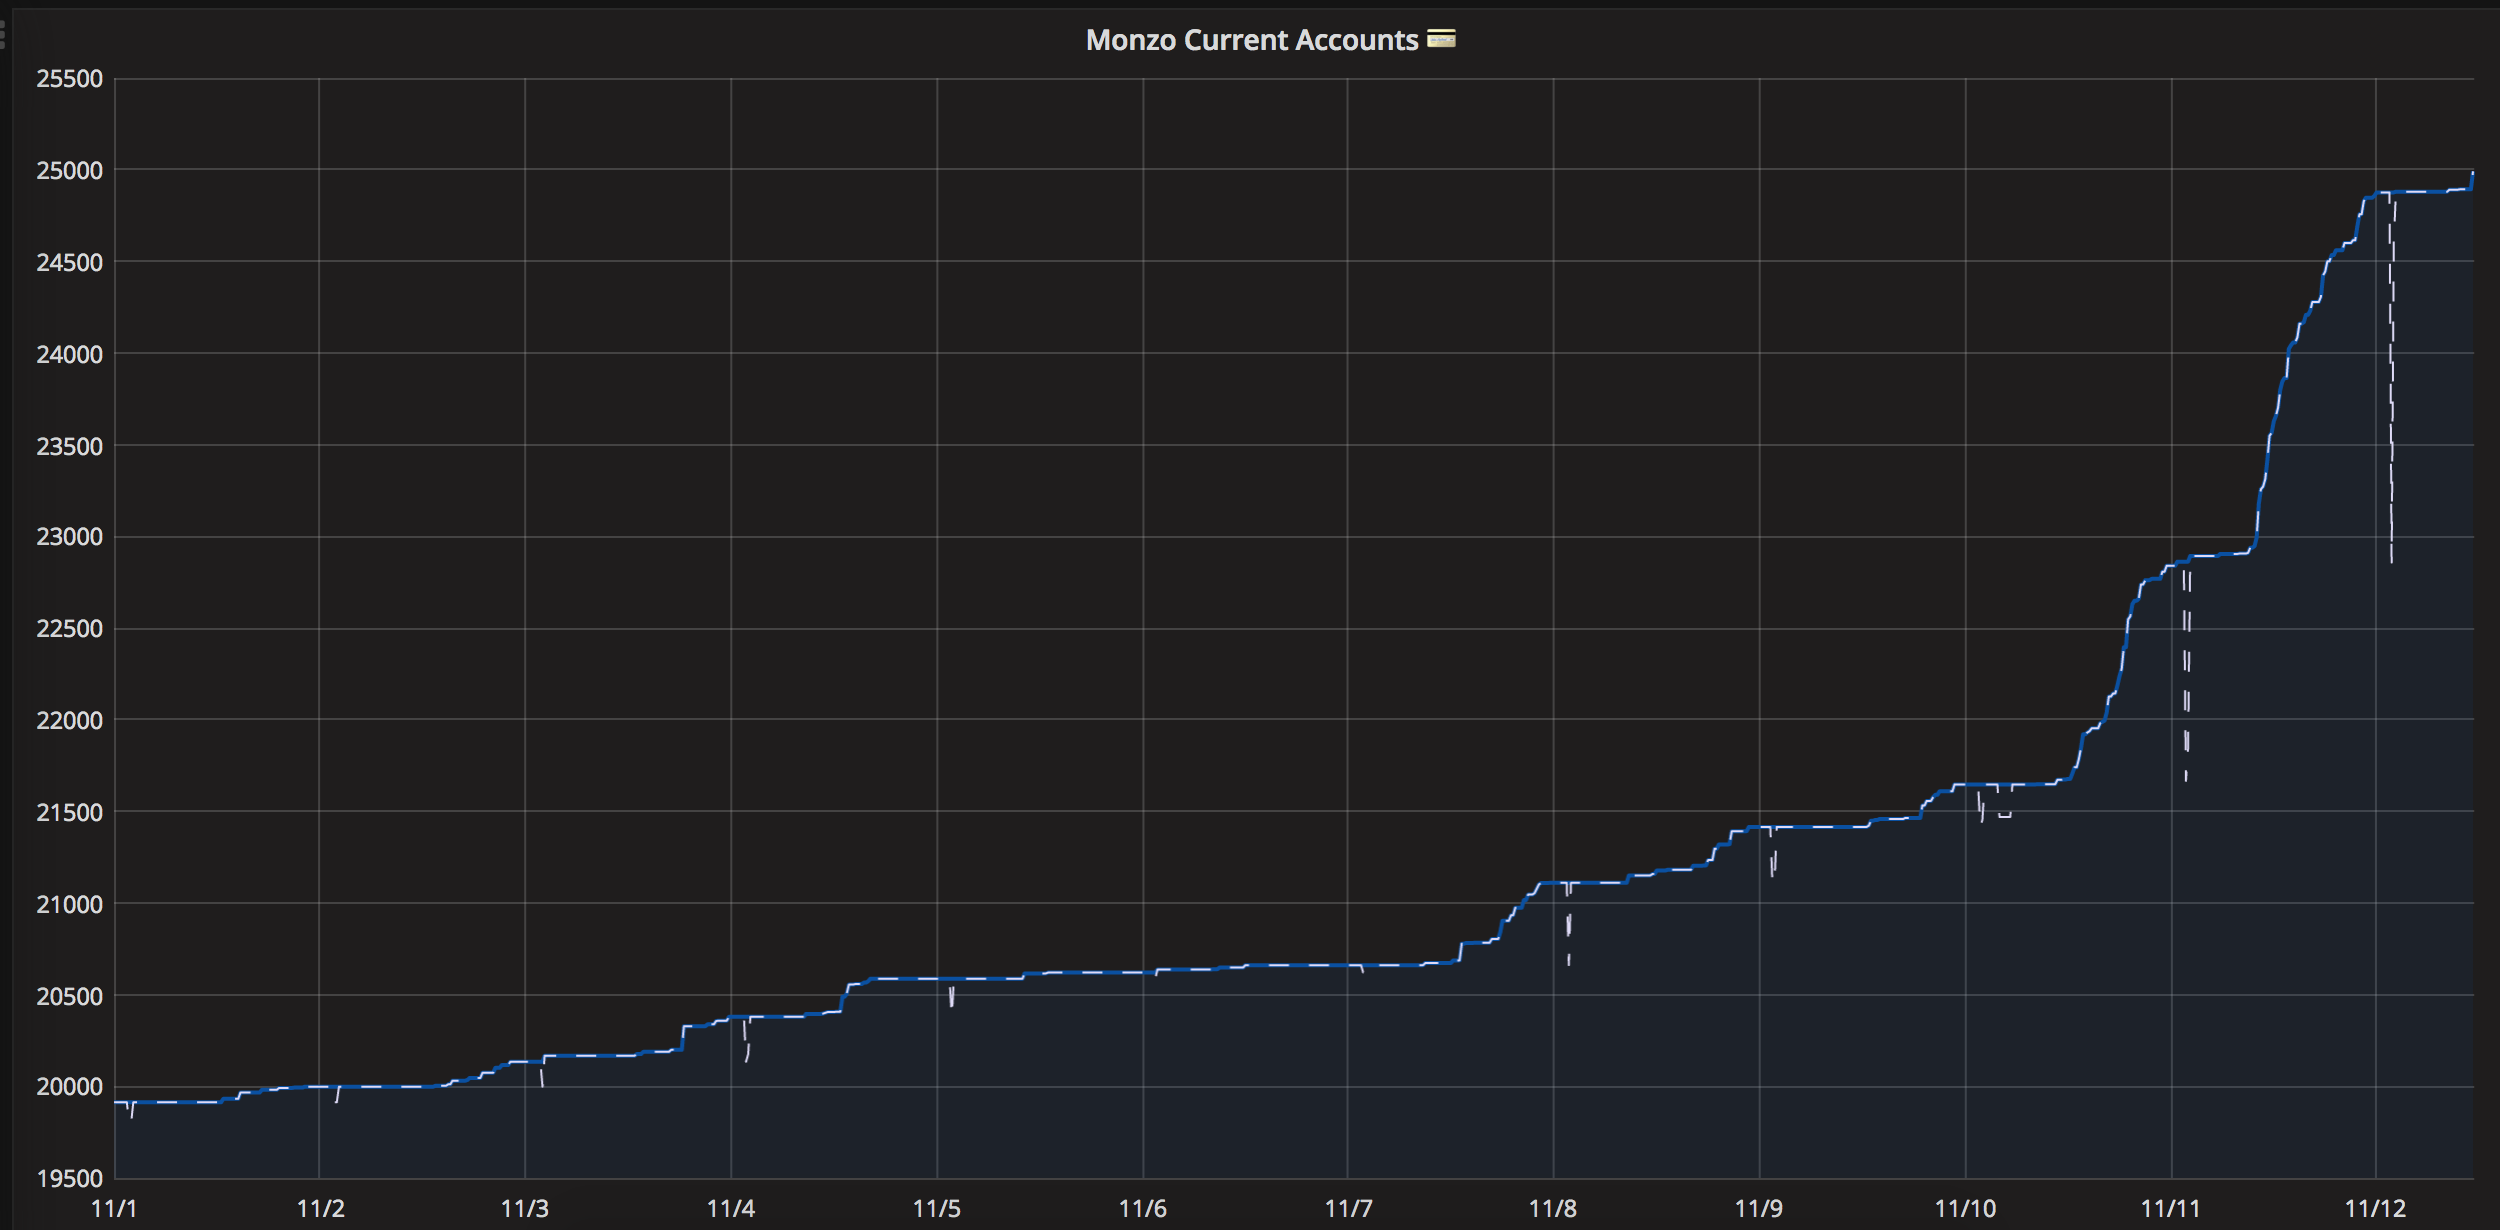The width and height of the screenshot is (2500, 1230).
Task: Click the panel drag handle at top-left corner
Action: [x=3, y=33]
